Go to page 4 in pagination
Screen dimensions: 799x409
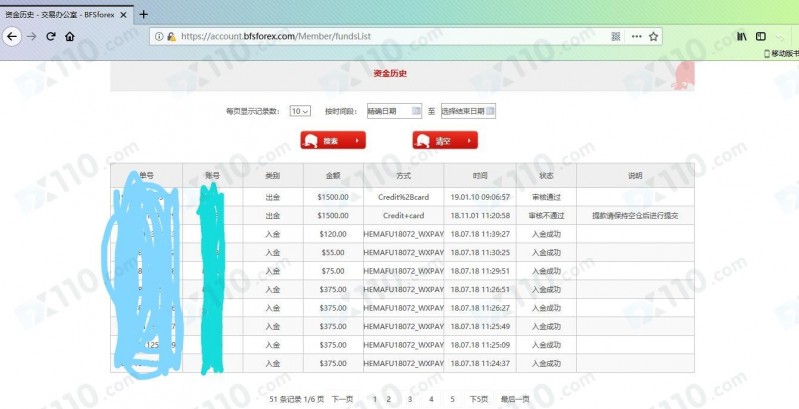pyautogui.click(x=431, y=399)
